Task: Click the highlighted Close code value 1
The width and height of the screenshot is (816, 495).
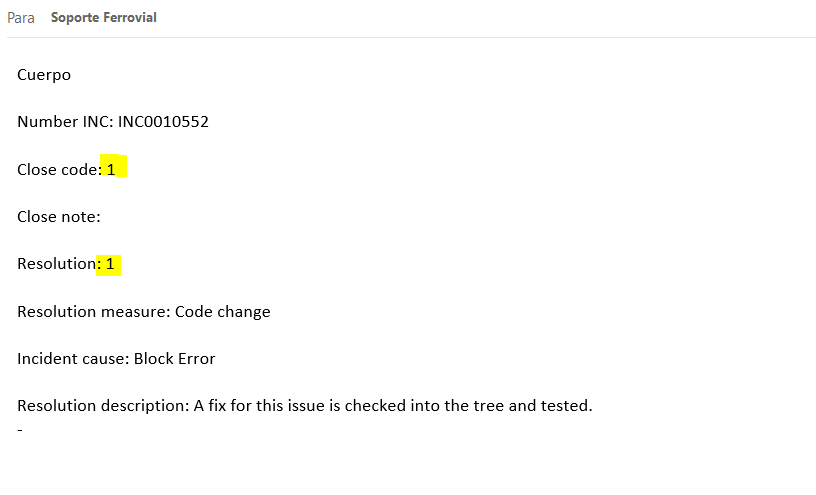Action: 111,170
